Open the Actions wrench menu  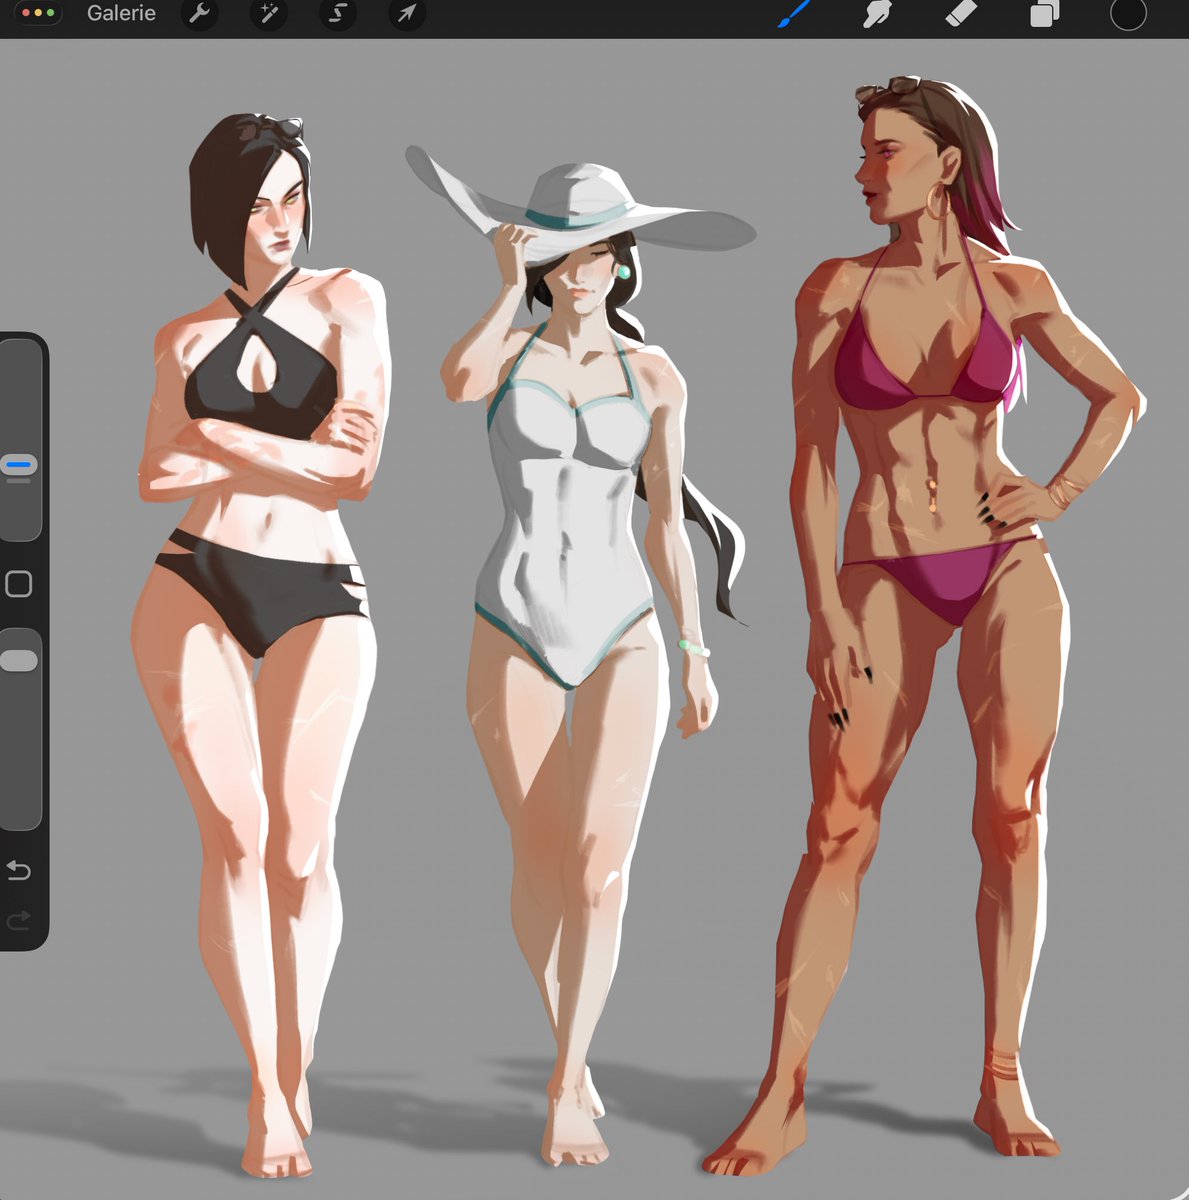coord(199,14)
